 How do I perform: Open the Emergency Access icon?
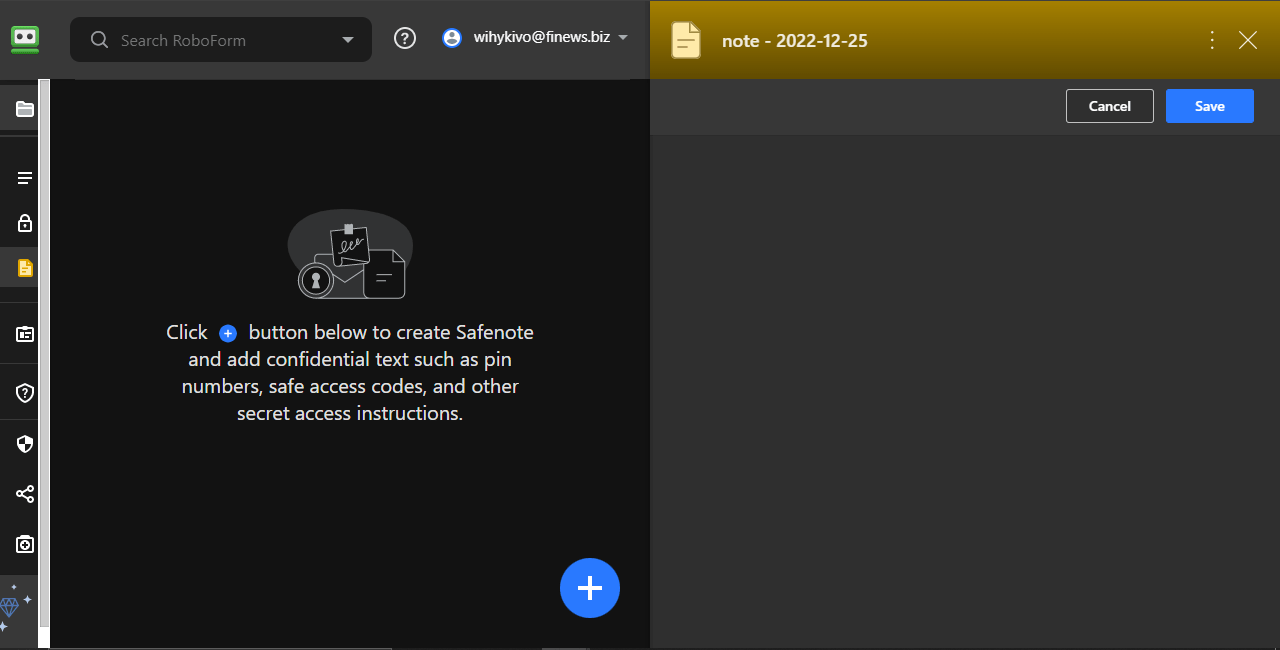[x=23, y=543]
